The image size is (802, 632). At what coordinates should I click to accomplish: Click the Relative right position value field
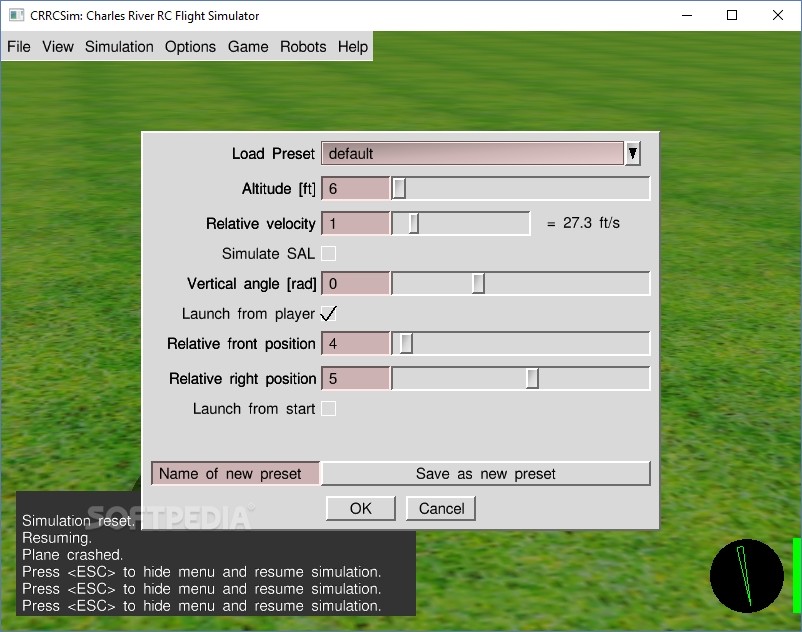coord(355,379)
